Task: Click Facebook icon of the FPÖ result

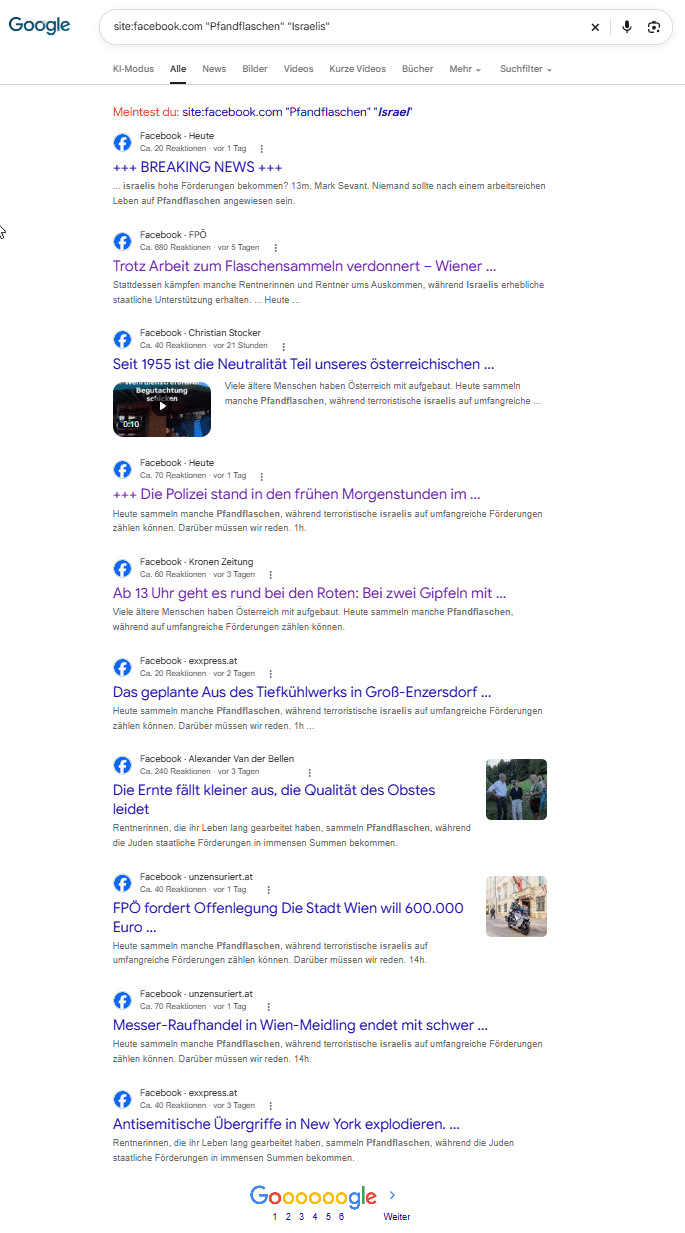Action: tap(122, 241)
